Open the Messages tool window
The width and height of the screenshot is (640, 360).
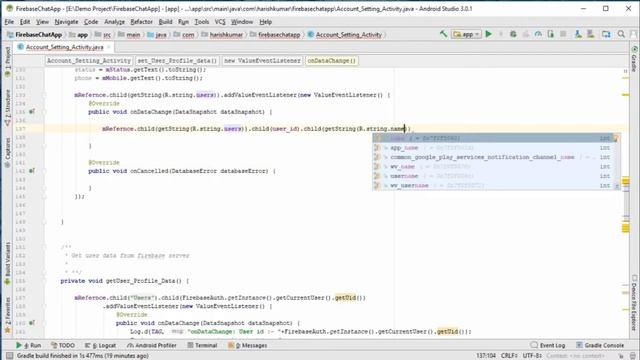(248, 345)
